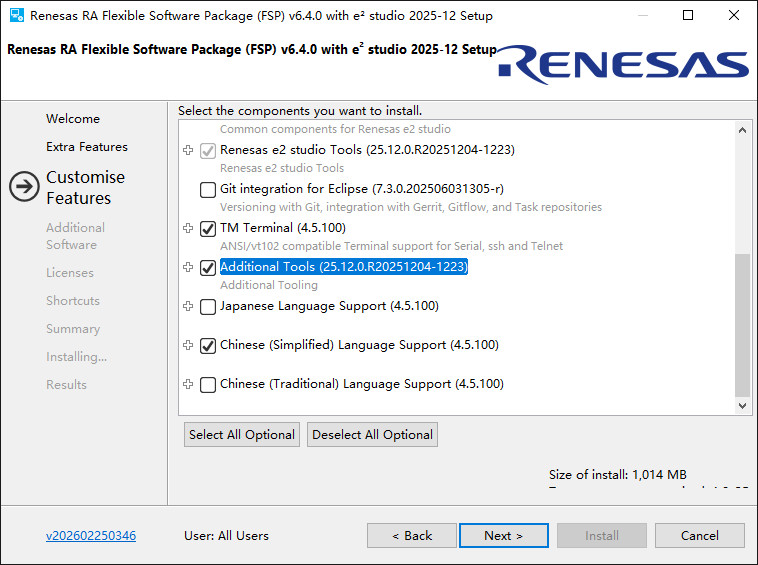Click the installer app icon in title bar
Viewport: 758px width, 565px height.
[16, 15]
